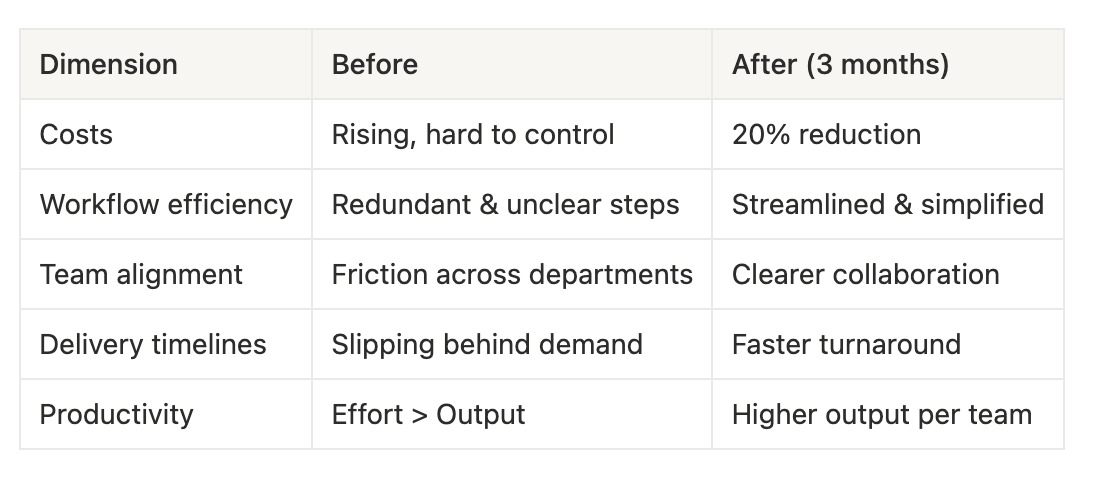Click 'Friction across departments' cell

tap(512, 275)
